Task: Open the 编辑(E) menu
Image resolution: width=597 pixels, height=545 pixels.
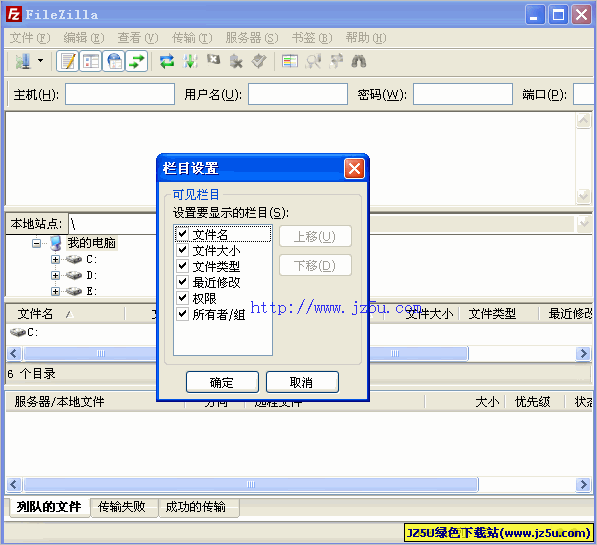Action: pos(84,38)
